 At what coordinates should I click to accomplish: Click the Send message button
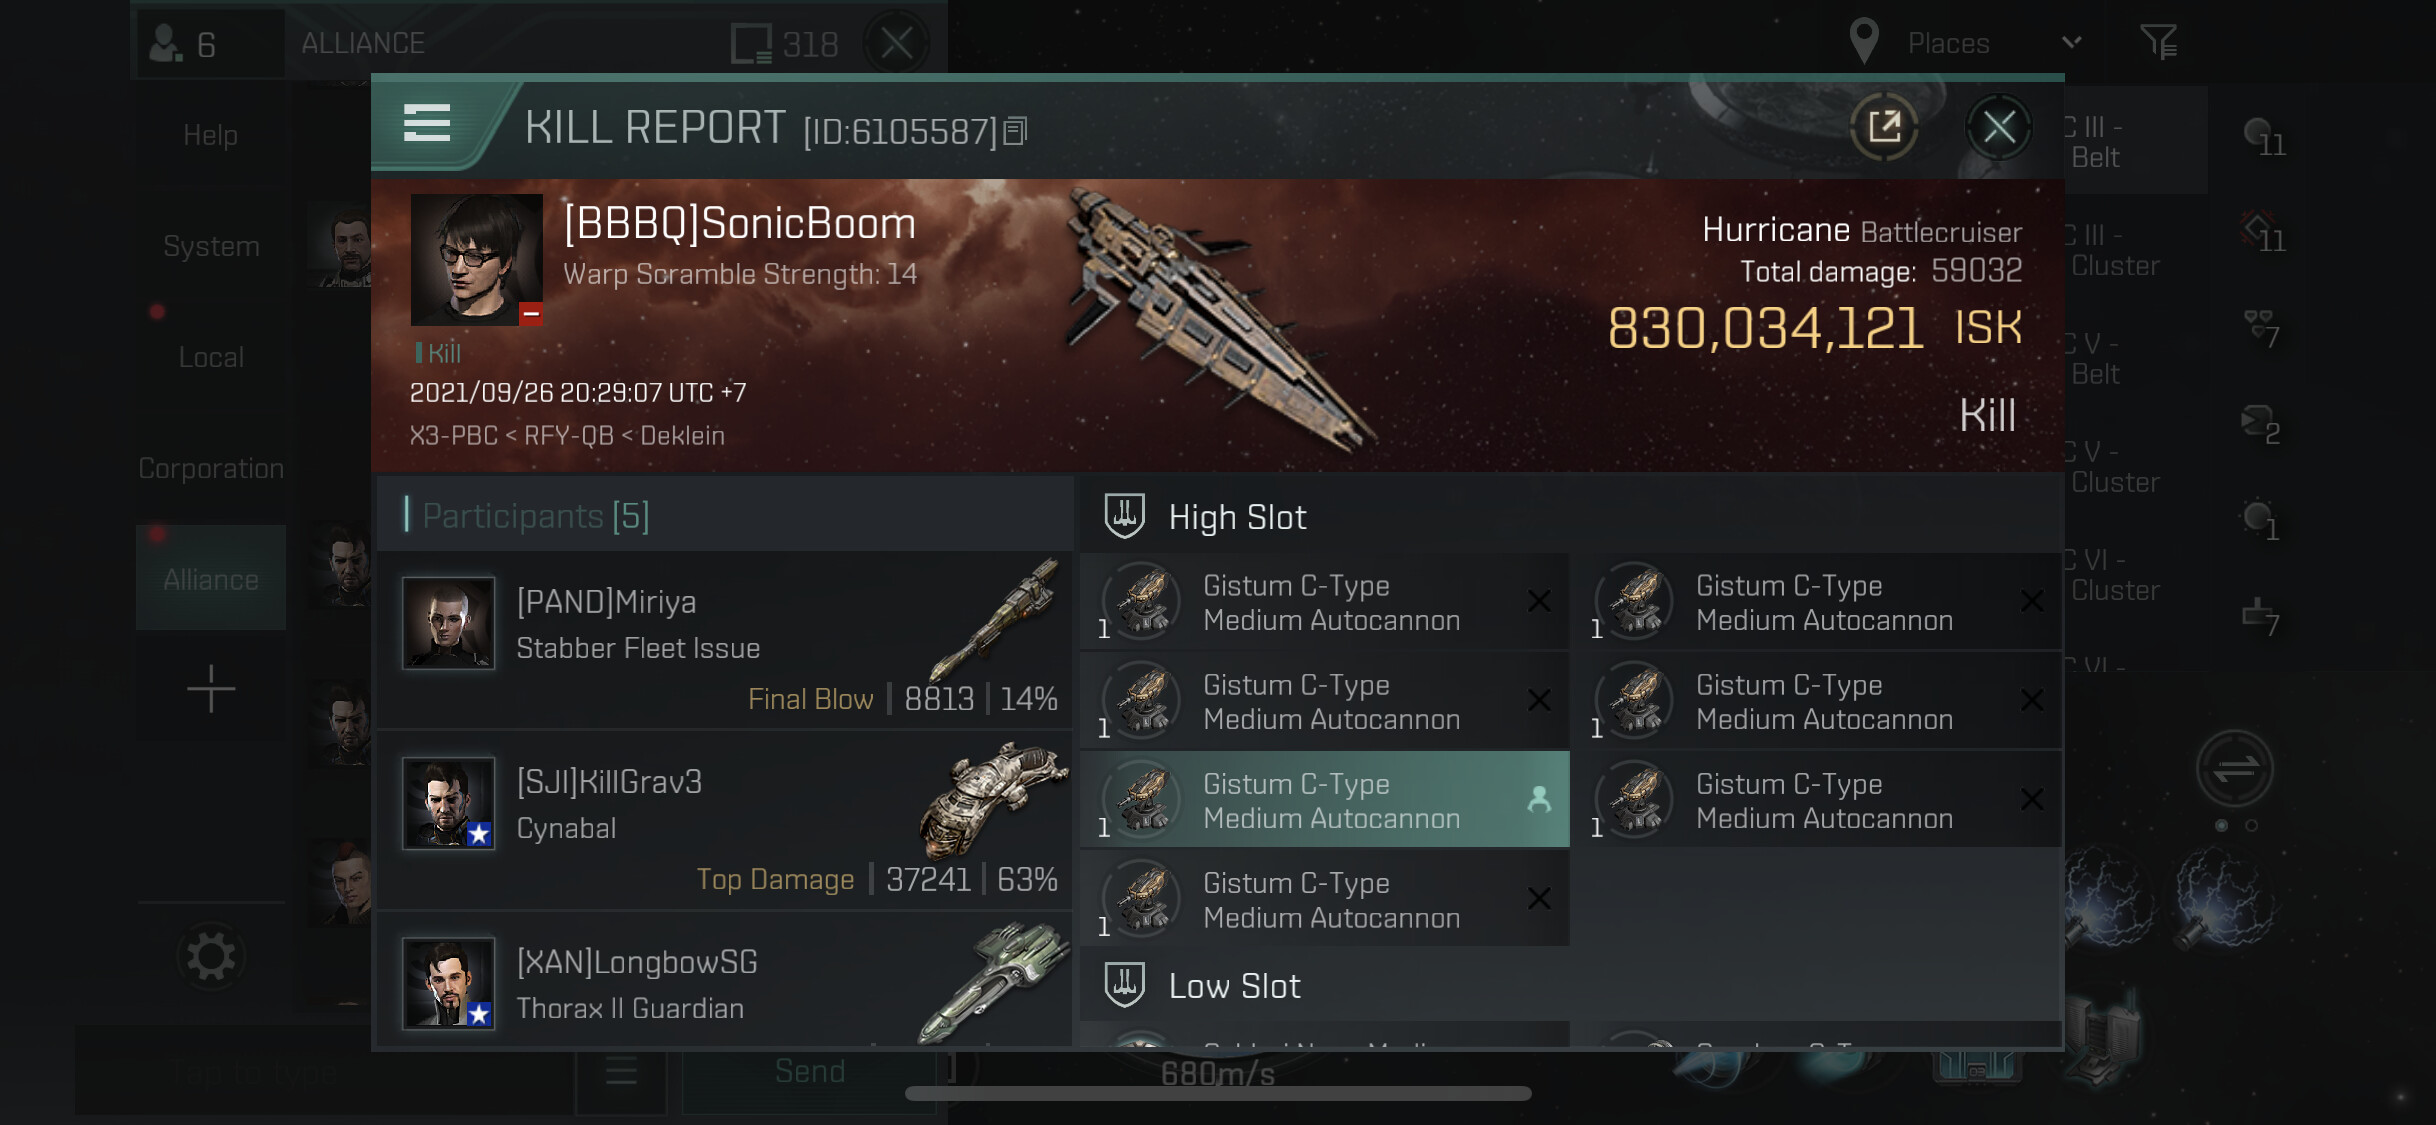click(x=810, y=1072)
